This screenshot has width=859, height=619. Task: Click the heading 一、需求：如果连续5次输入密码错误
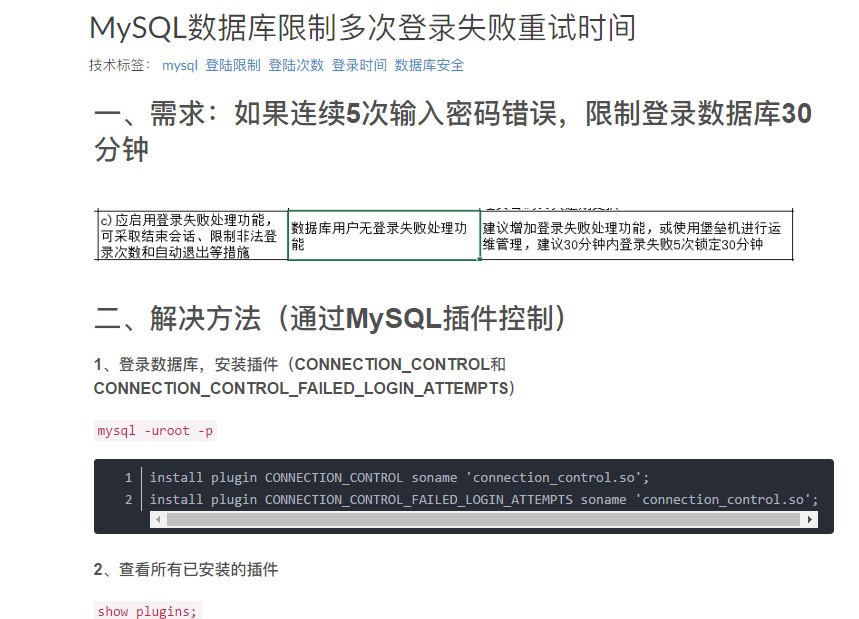pyautogui.click(x=453, y=131)
